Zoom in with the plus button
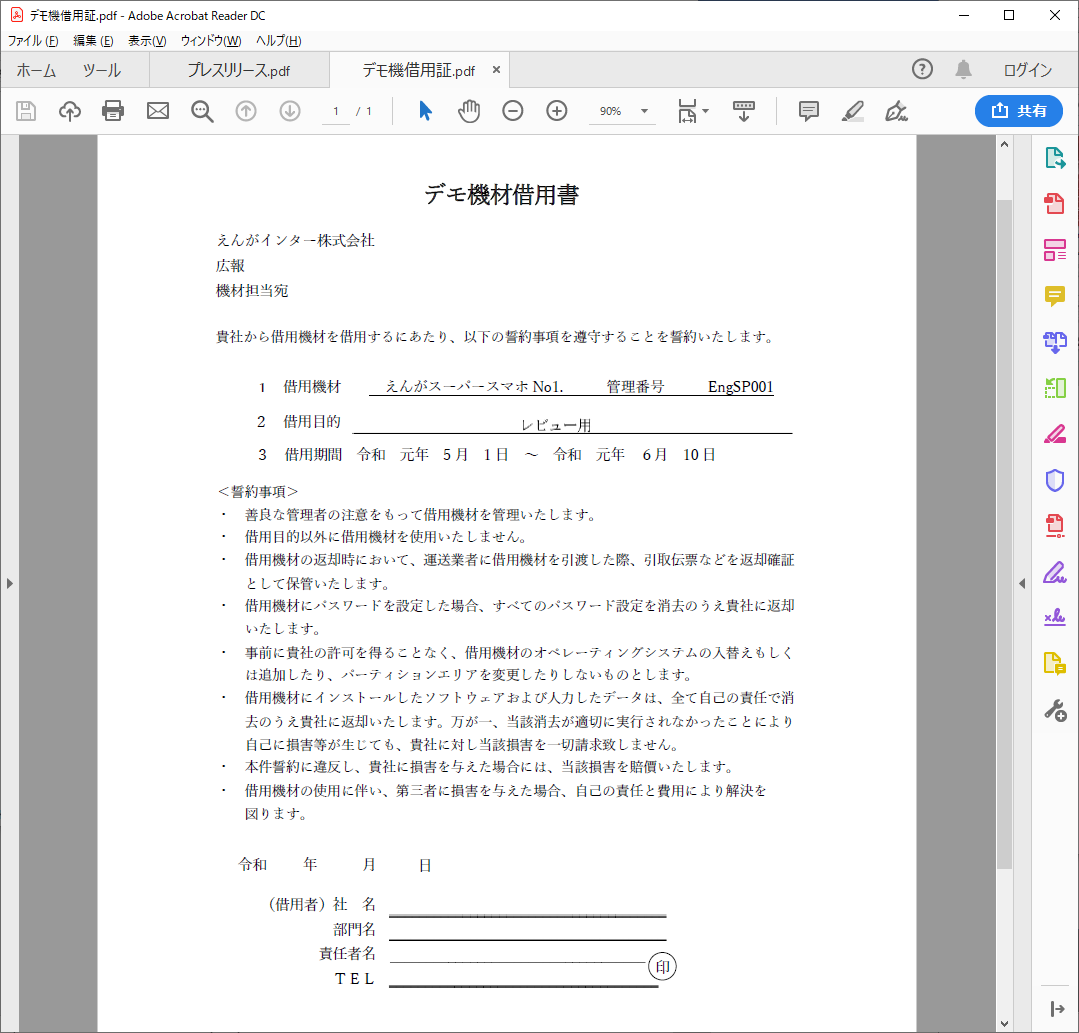The height and width of the screenshot is (1033, 1079). 557,111
